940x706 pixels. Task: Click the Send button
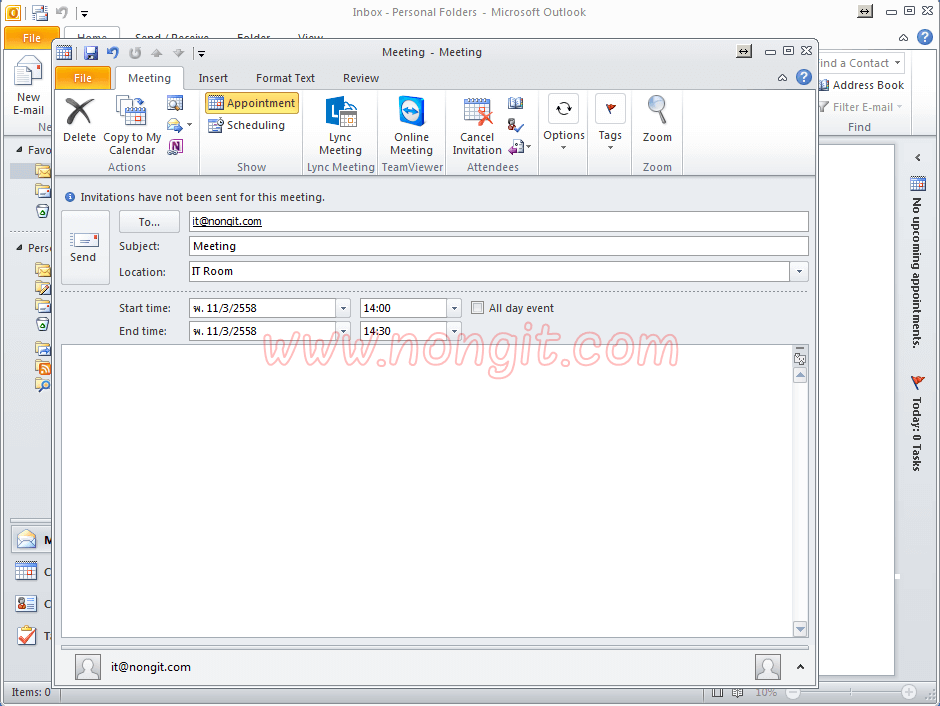coord(85,247)
